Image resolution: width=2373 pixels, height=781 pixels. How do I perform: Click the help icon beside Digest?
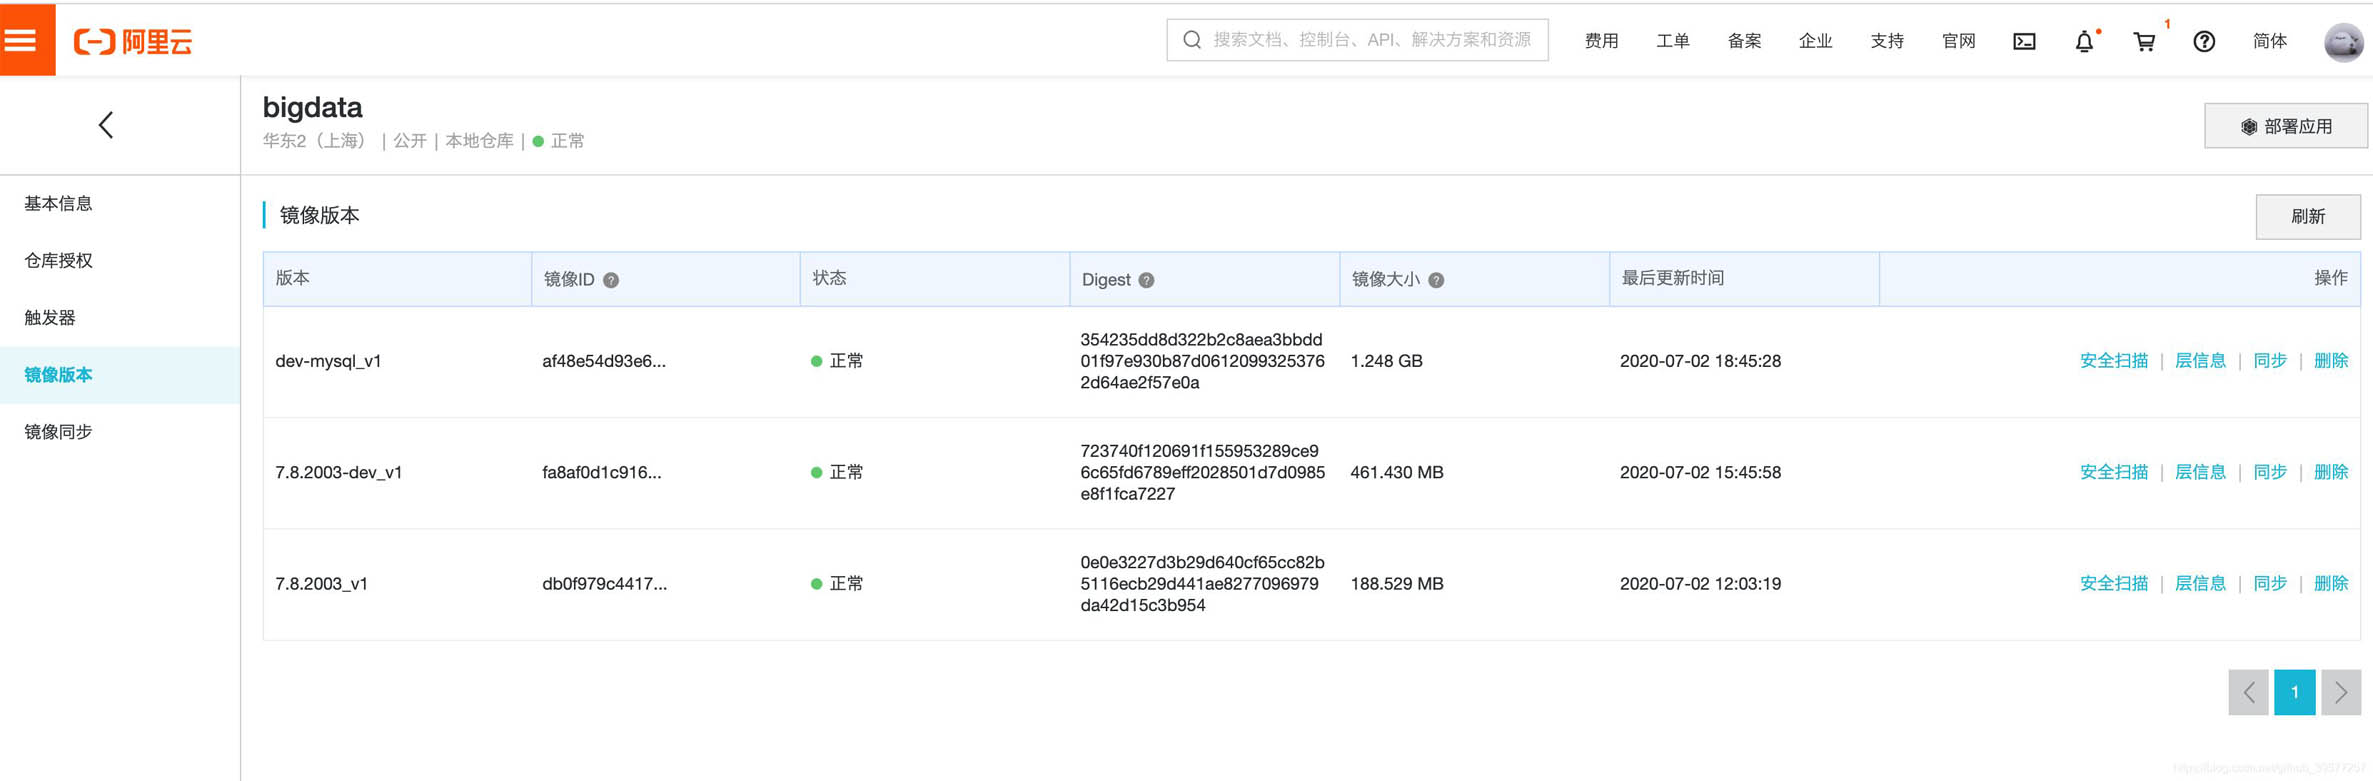click(x=1147, y=280)
